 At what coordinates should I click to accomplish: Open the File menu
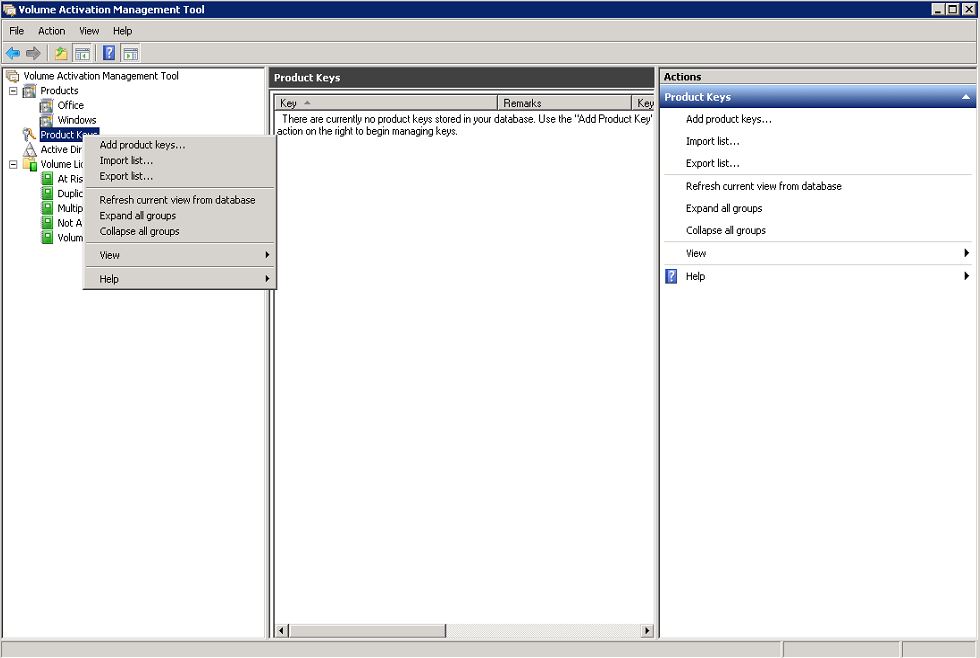(x=16, y=31)
